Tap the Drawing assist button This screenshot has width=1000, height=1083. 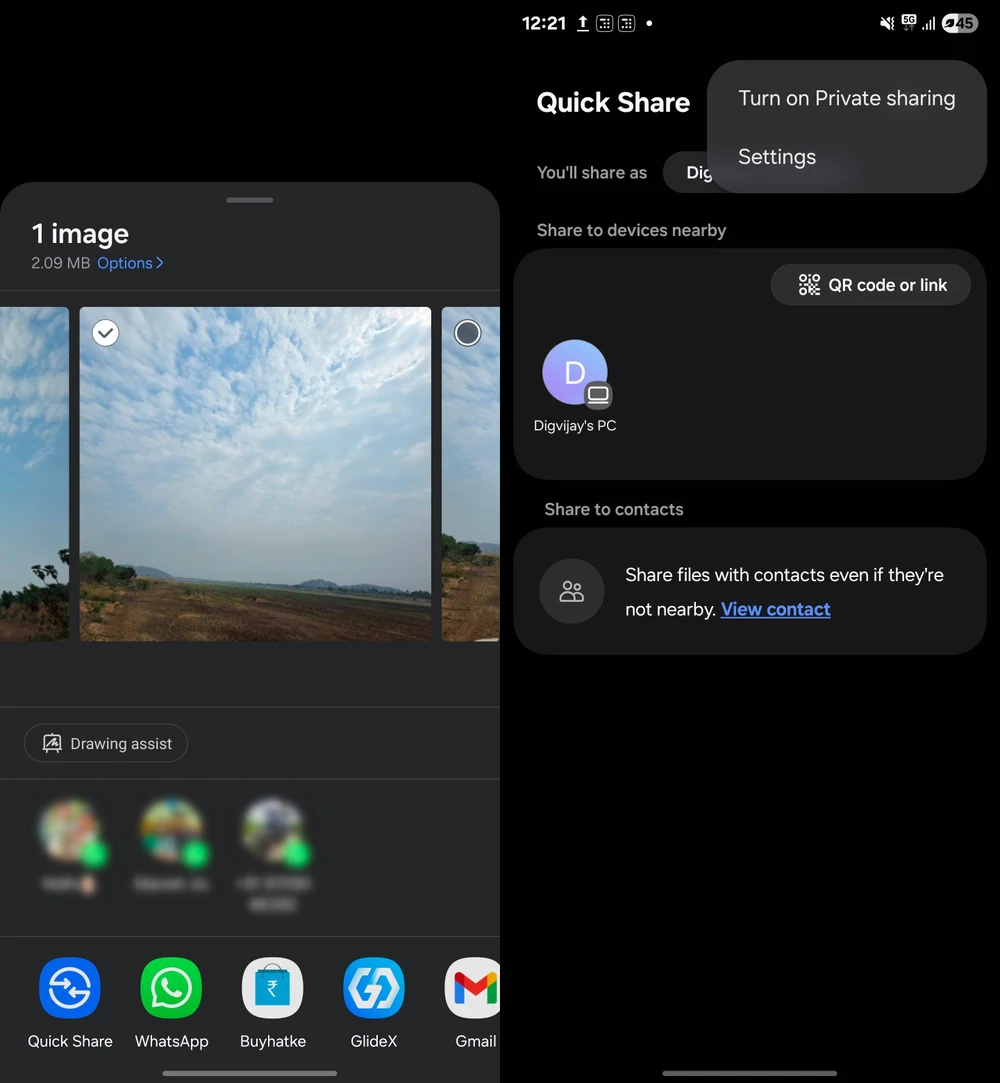tap(106, 744)
